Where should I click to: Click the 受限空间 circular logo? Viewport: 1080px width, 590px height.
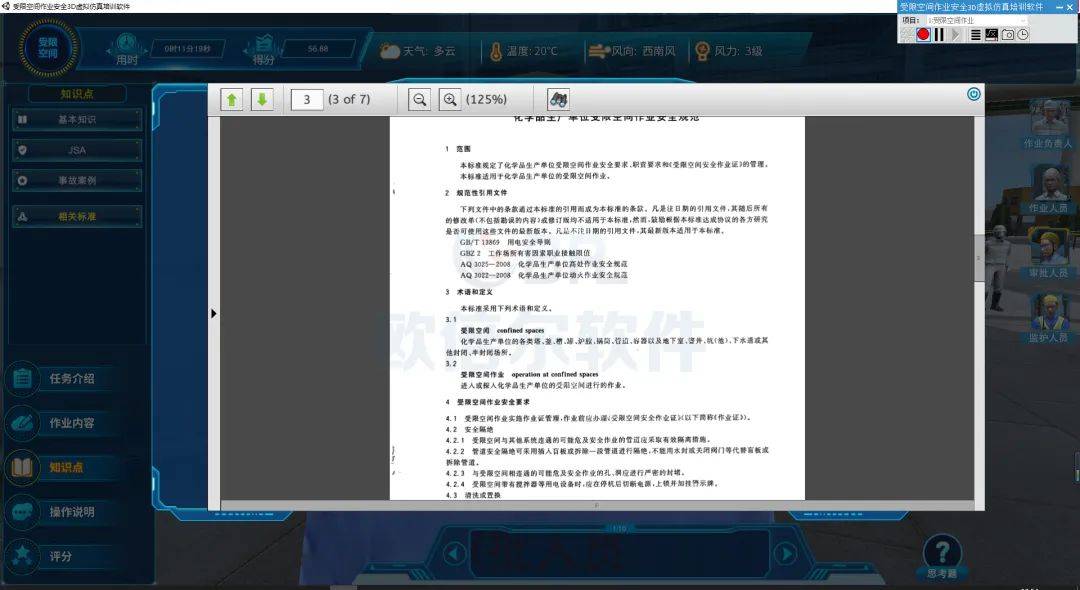[x=48, y=48]
